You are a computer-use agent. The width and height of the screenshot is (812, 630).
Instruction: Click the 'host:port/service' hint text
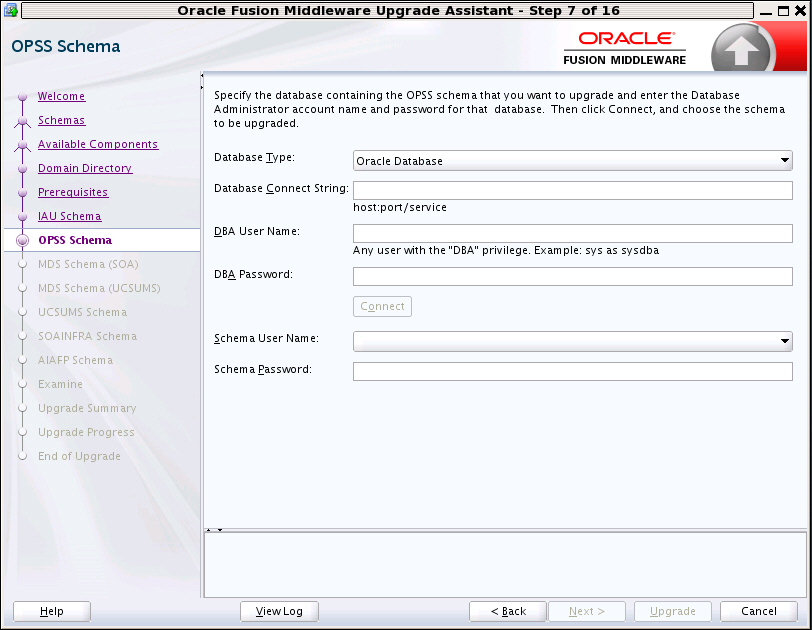(x=400, y=208)
